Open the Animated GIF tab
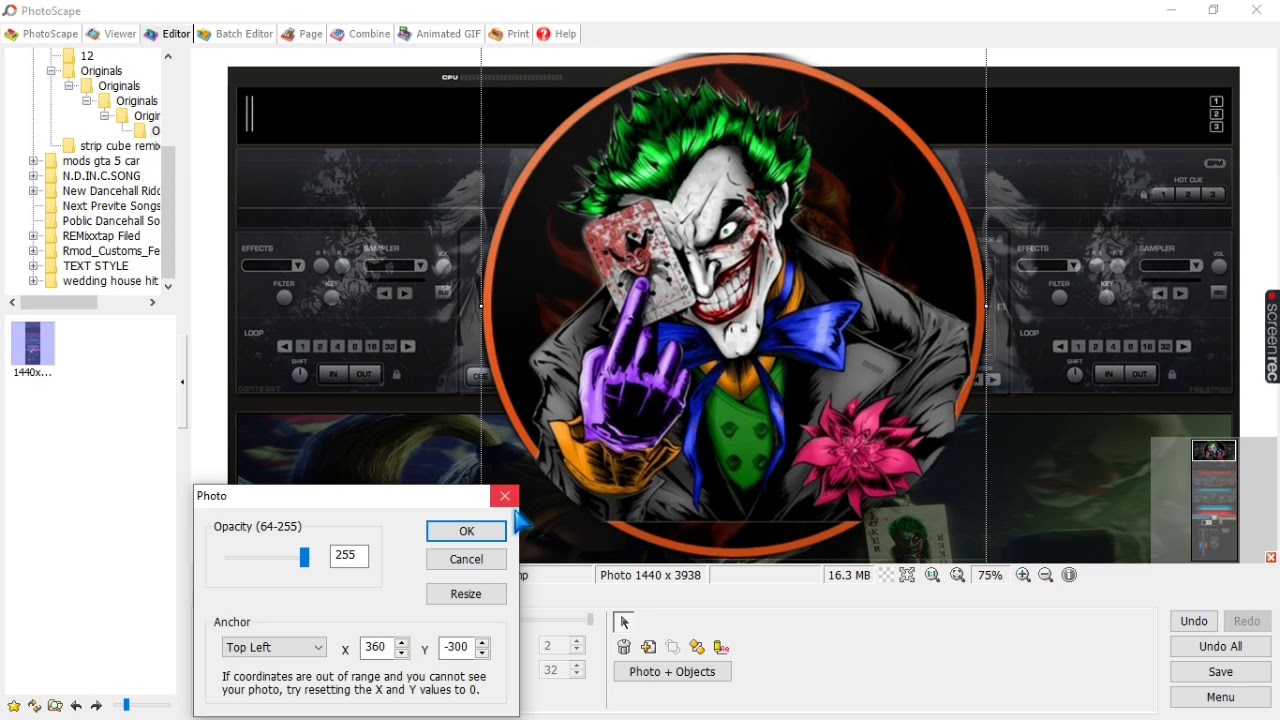Image resolution: width=1280 pixels, height=720 pixels. tap(439, 34)
